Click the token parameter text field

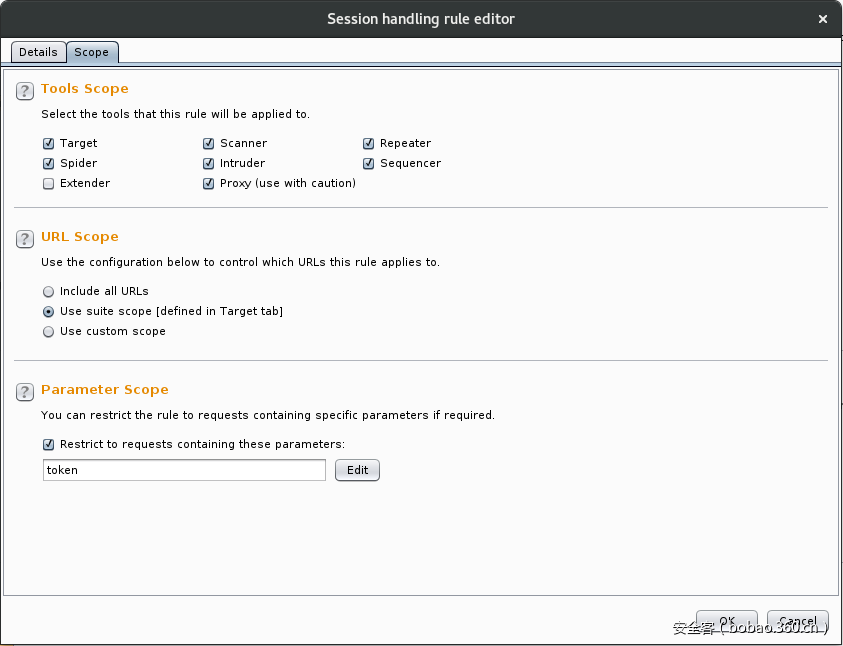coord(184,470)
